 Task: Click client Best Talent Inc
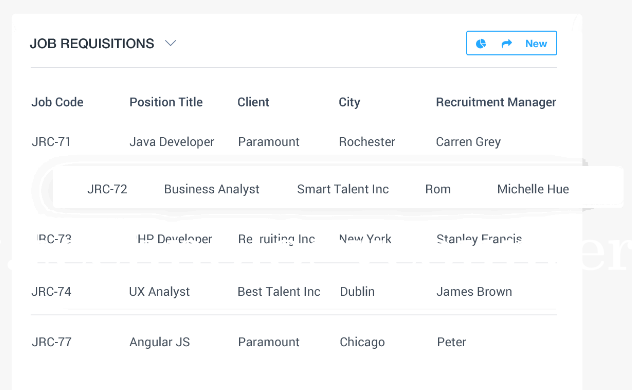coord(279,291)
